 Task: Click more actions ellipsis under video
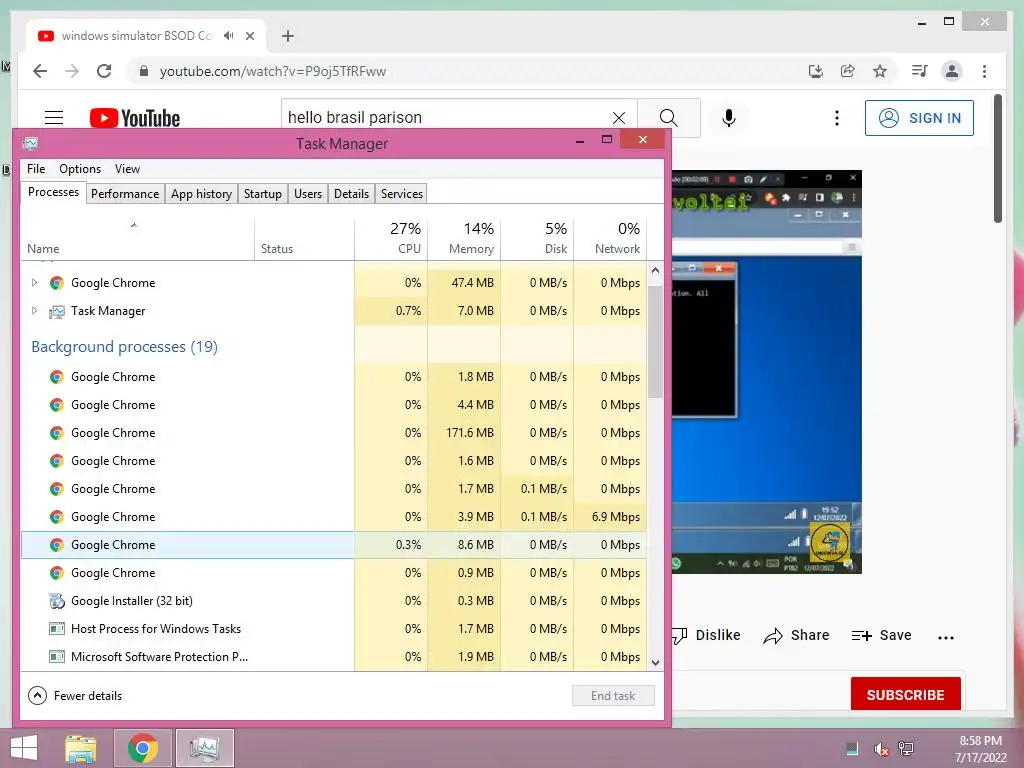tap(946, 637)
